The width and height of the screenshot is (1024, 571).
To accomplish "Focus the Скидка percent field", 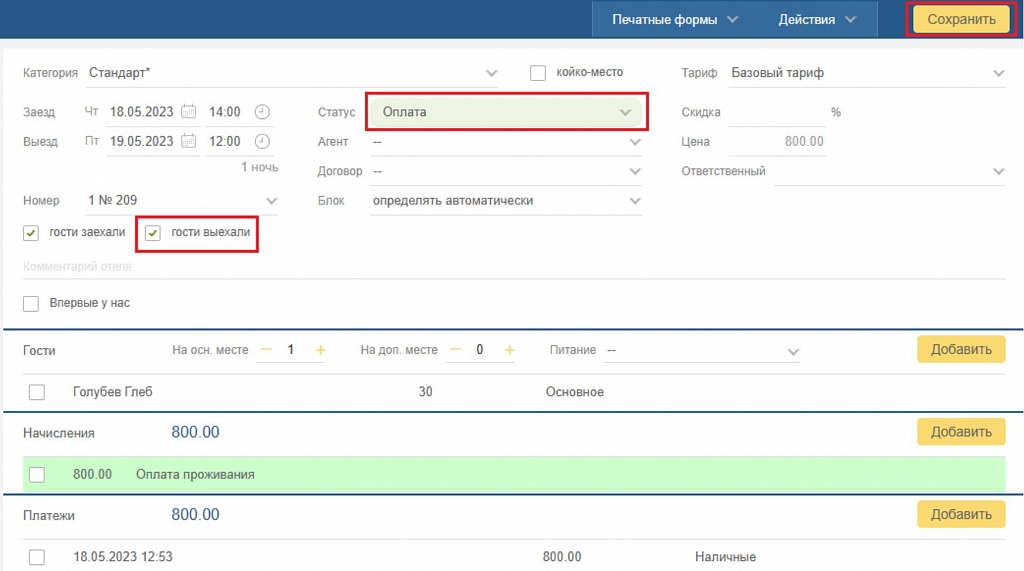I will [x=777, y=112].
